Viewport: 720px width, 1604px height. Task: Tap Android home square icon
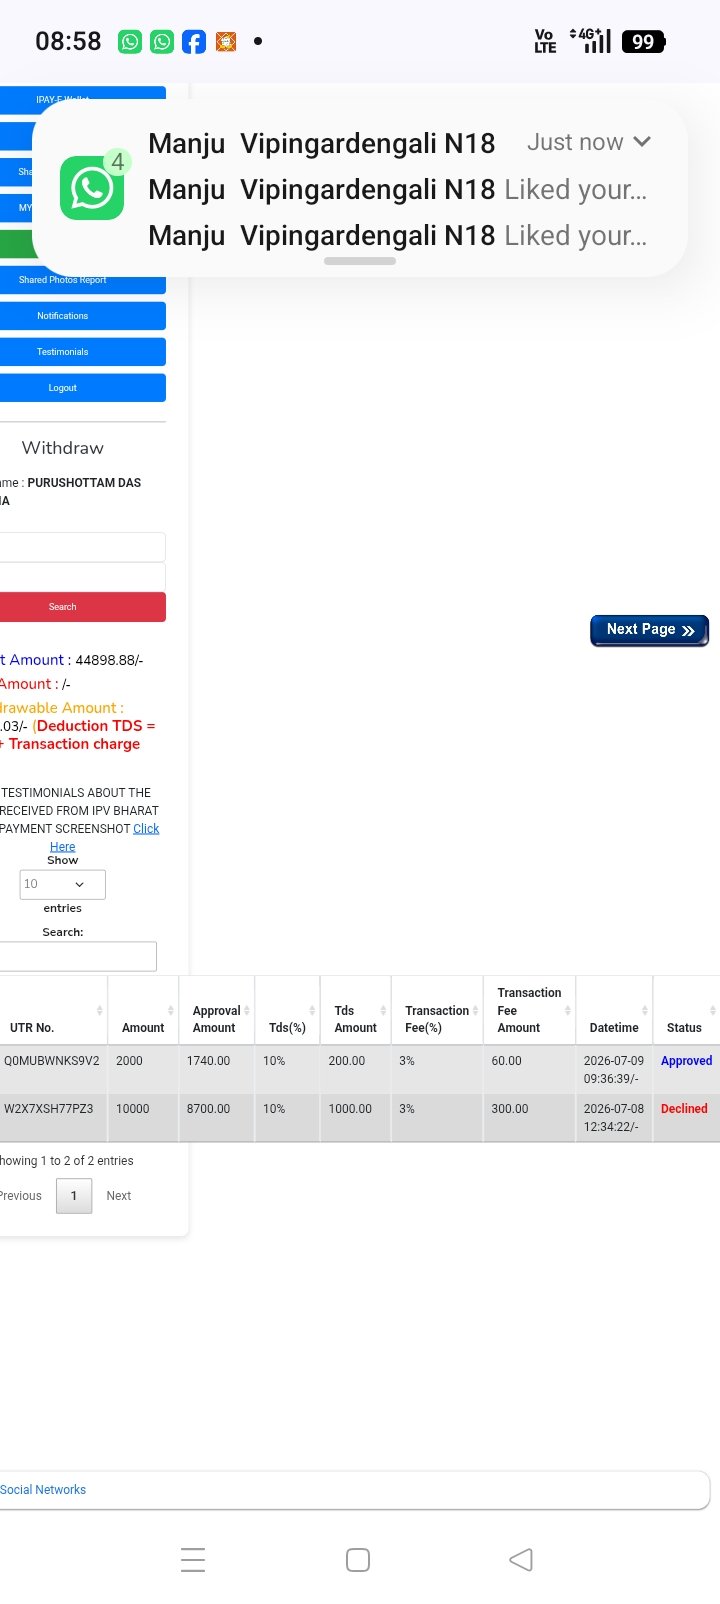tap(358, 1559)
